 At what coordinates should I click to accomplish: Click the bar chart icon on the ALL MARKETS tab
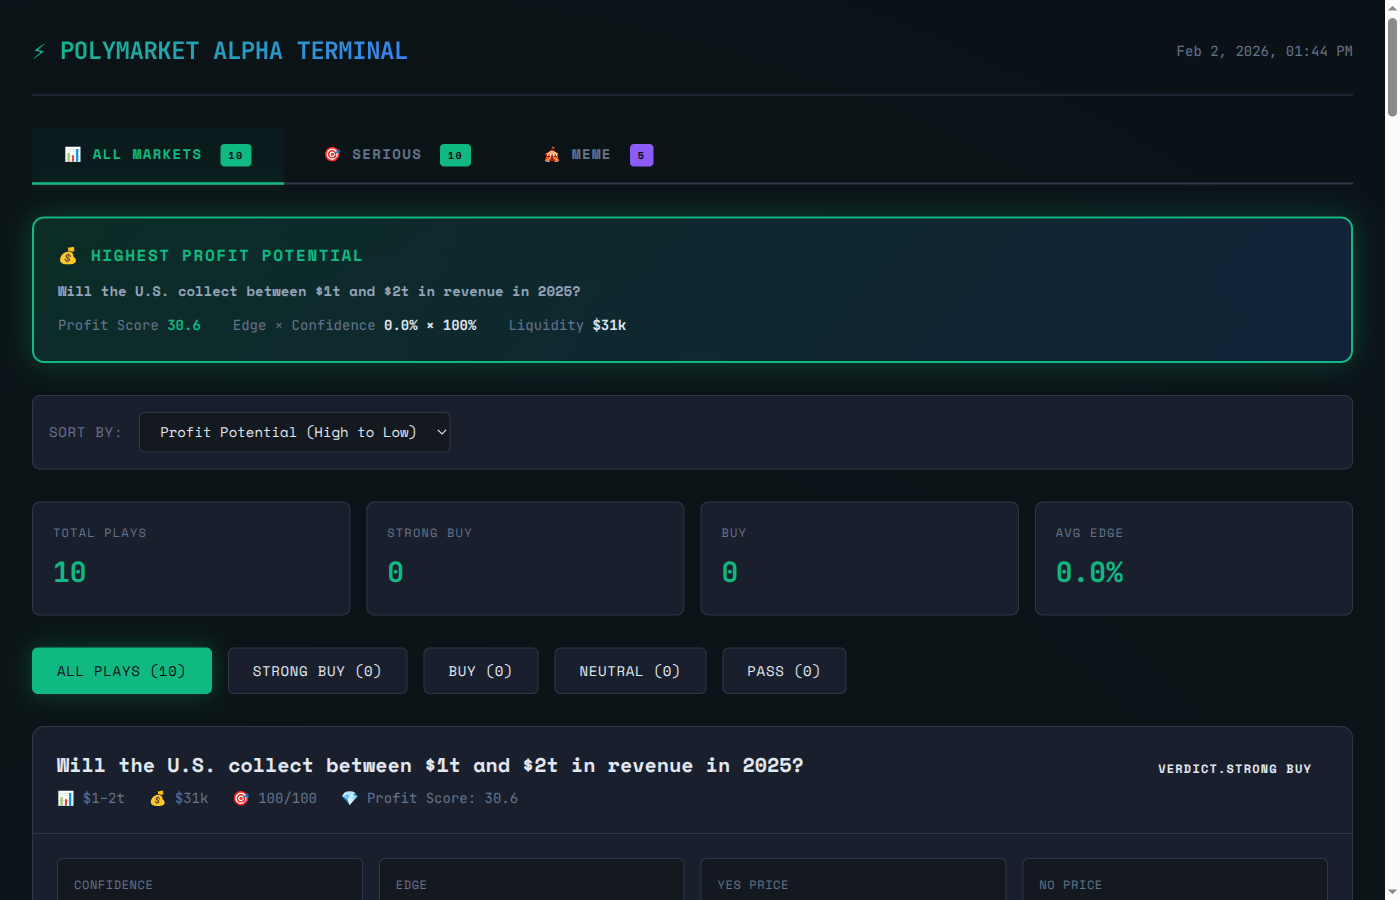71,154
